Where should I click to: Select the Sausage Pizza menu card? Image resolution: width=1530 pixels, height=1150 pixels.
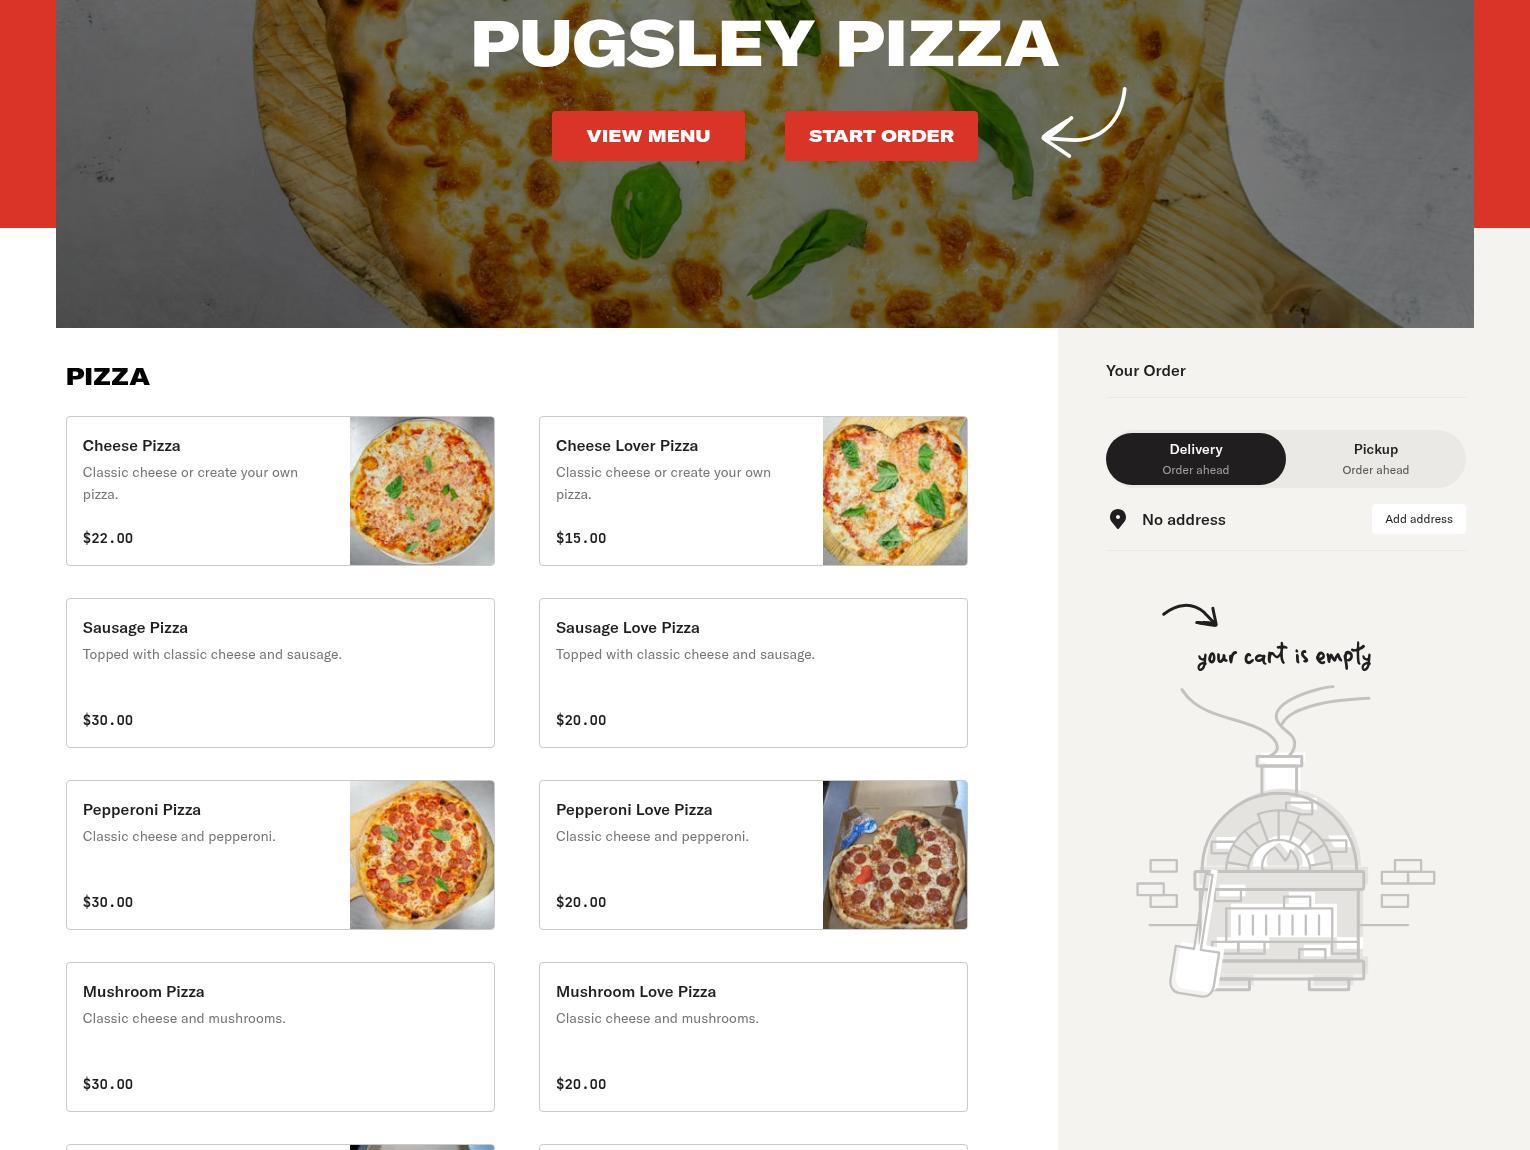tap(280, 673)
